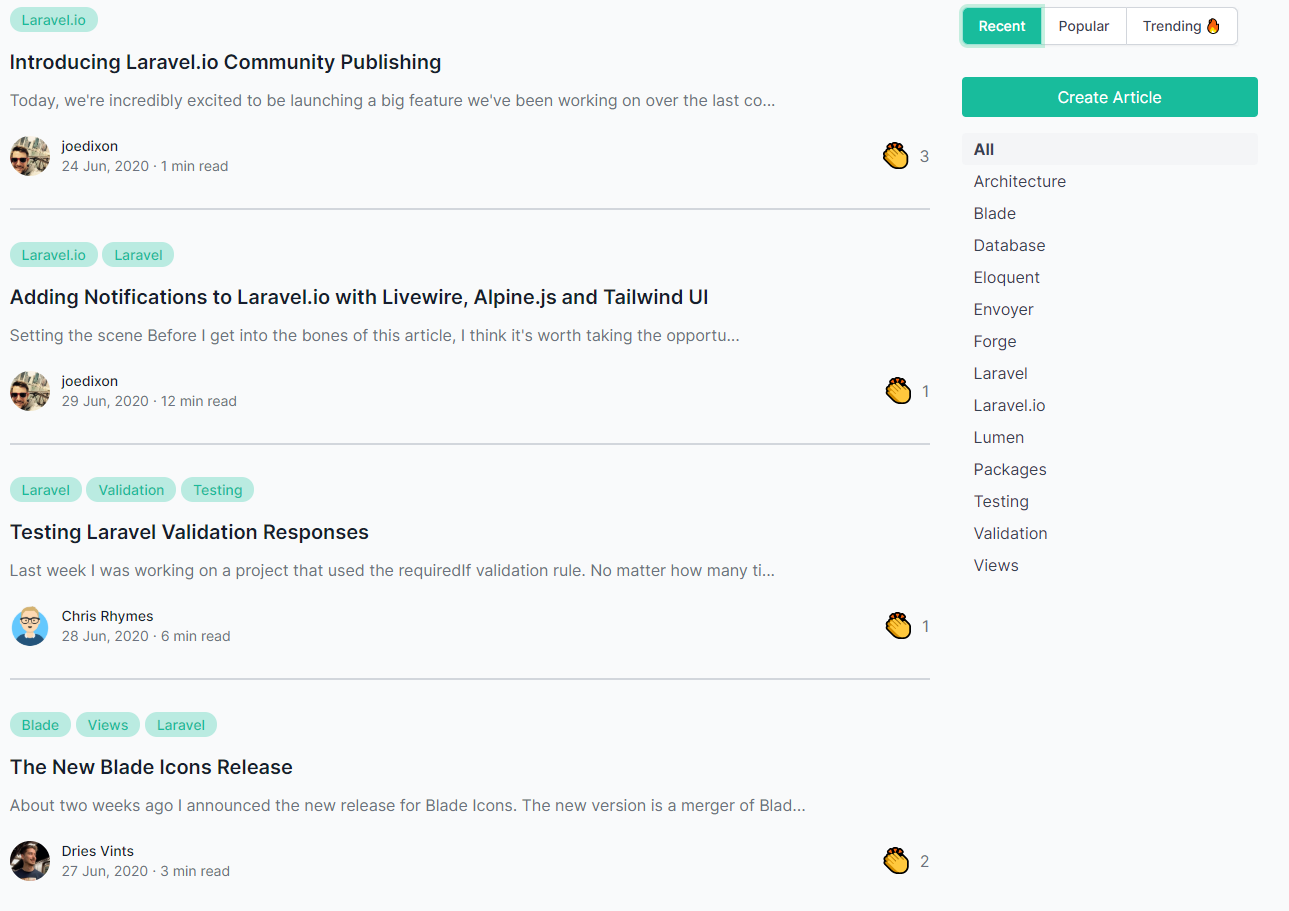Click excerpt starting "Today, we're incredibly excited"
This screenshot has height=911, width=1289.
click(393, 101)
